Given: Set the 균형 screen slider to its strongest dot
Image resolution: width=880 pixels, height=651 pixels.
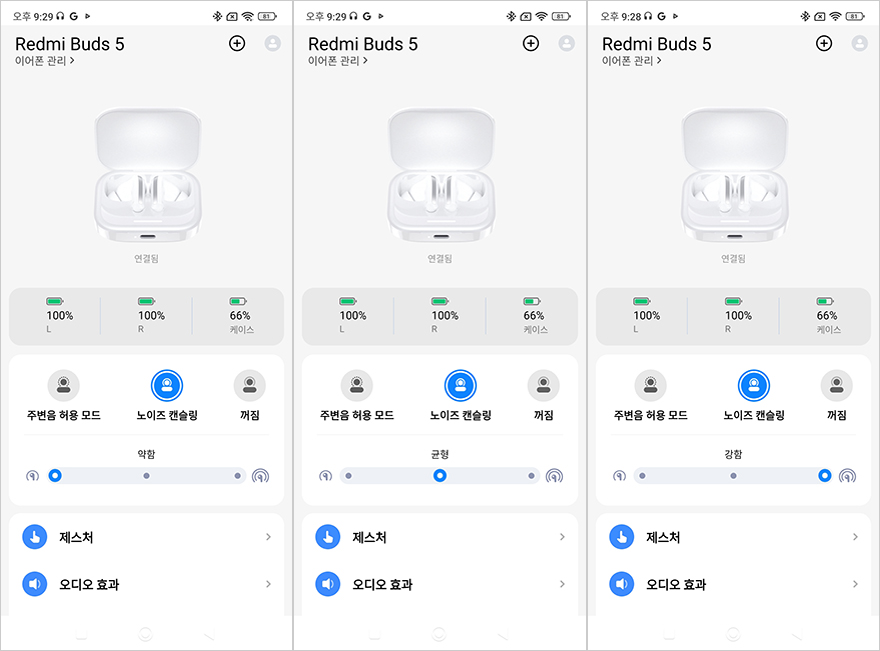Looking at the screenshot, I should 531,476.
